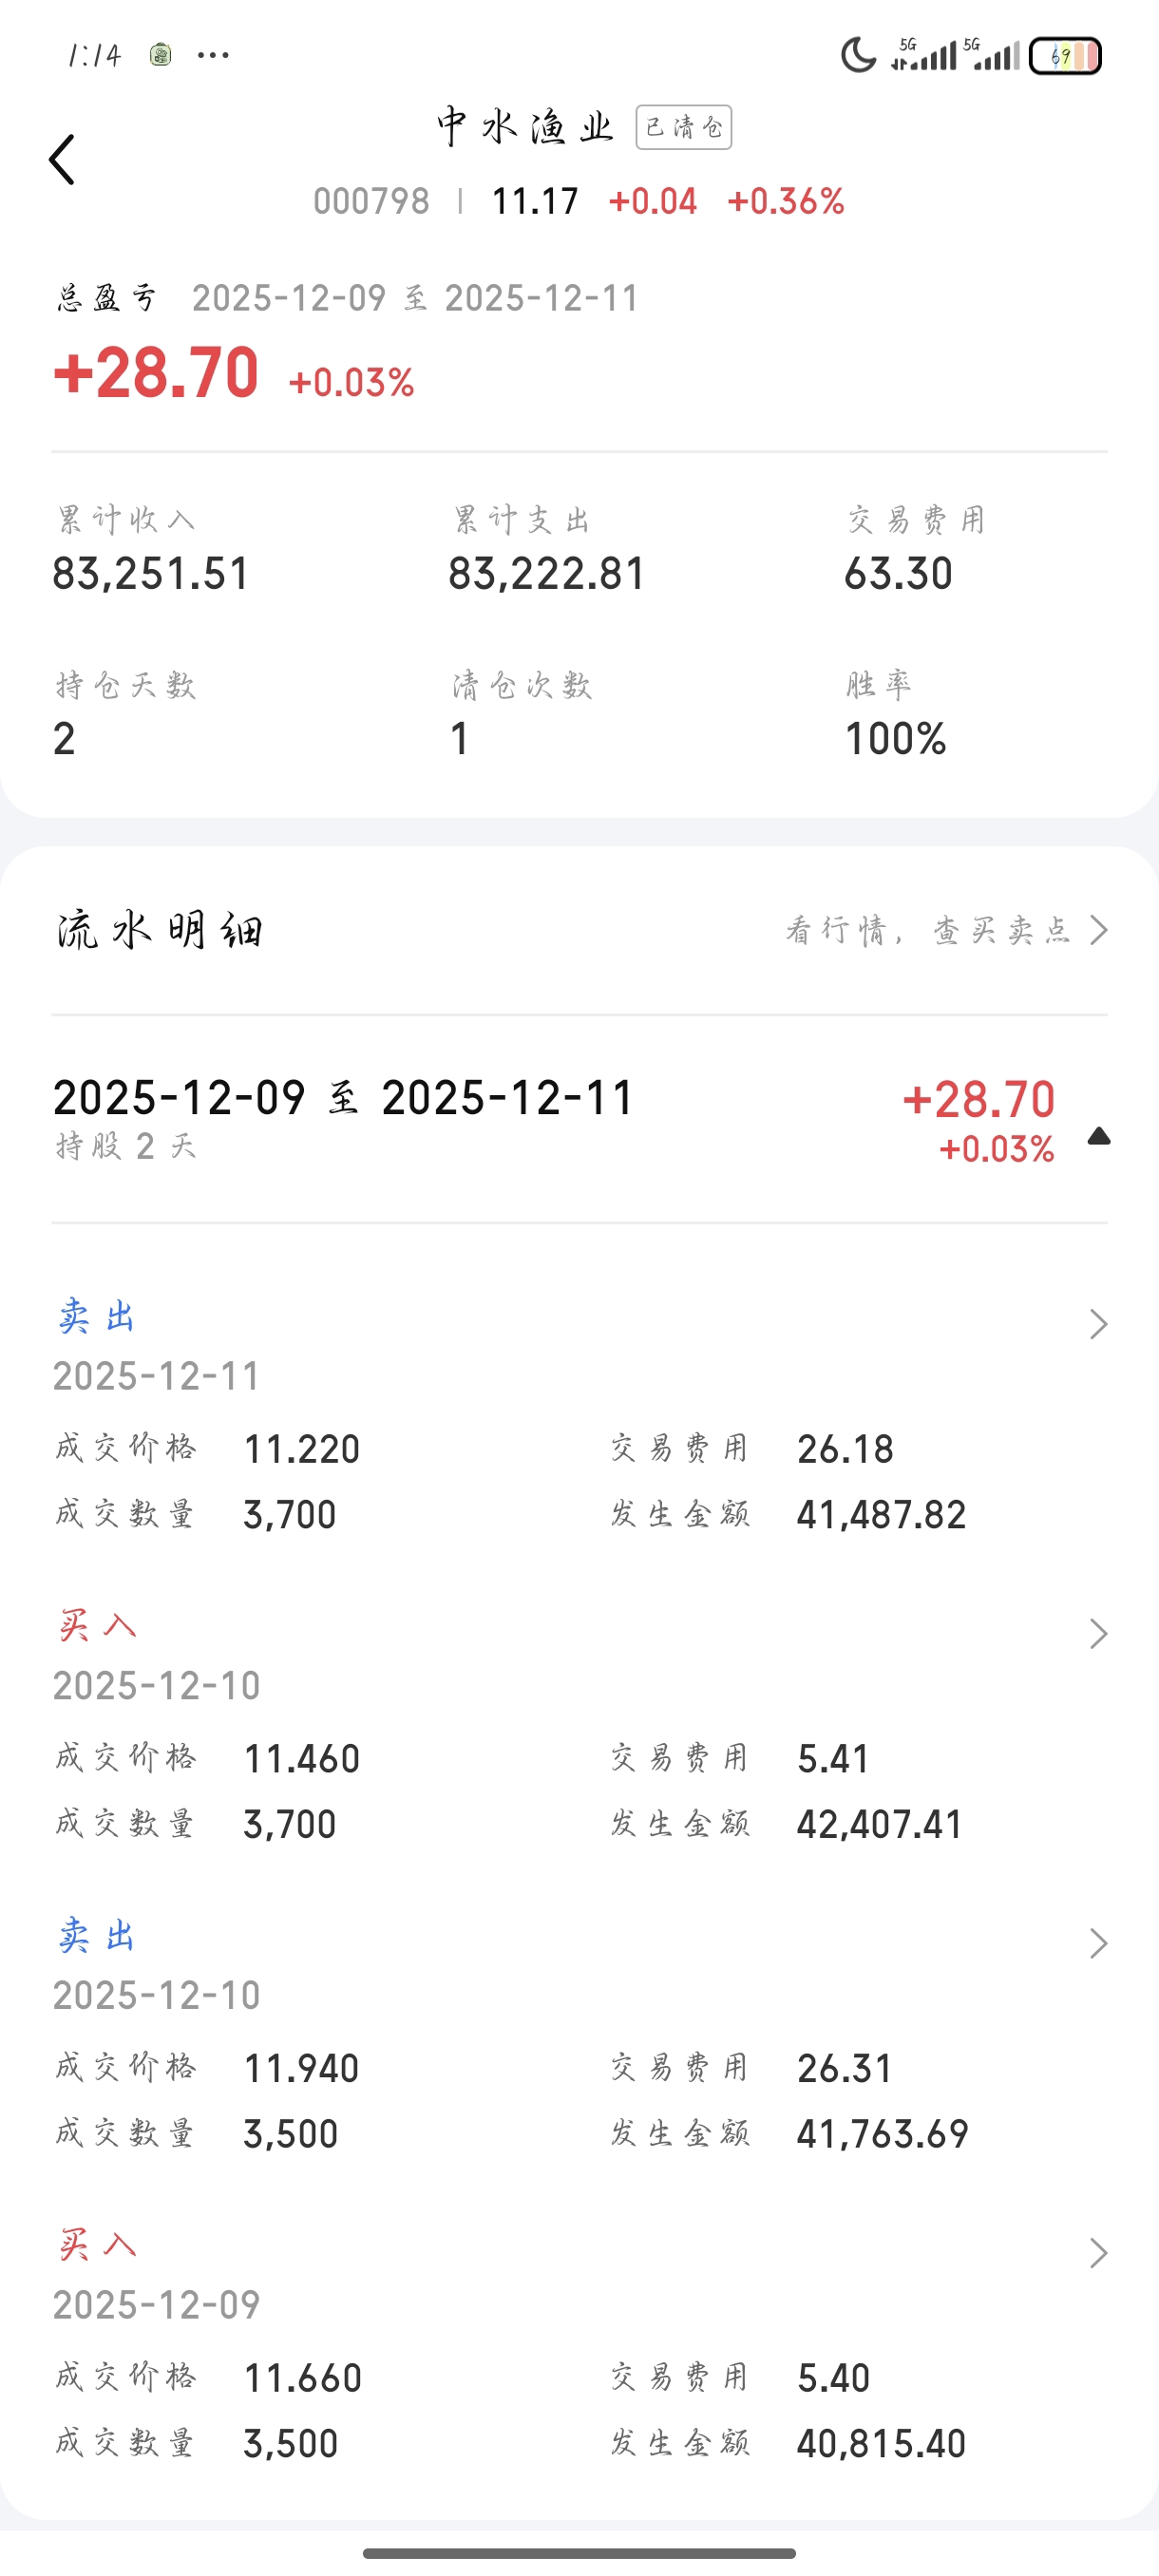Open 看行情, 查买卖点 link
Screen dimensions: 1159x2576
[x=946, y=931]
